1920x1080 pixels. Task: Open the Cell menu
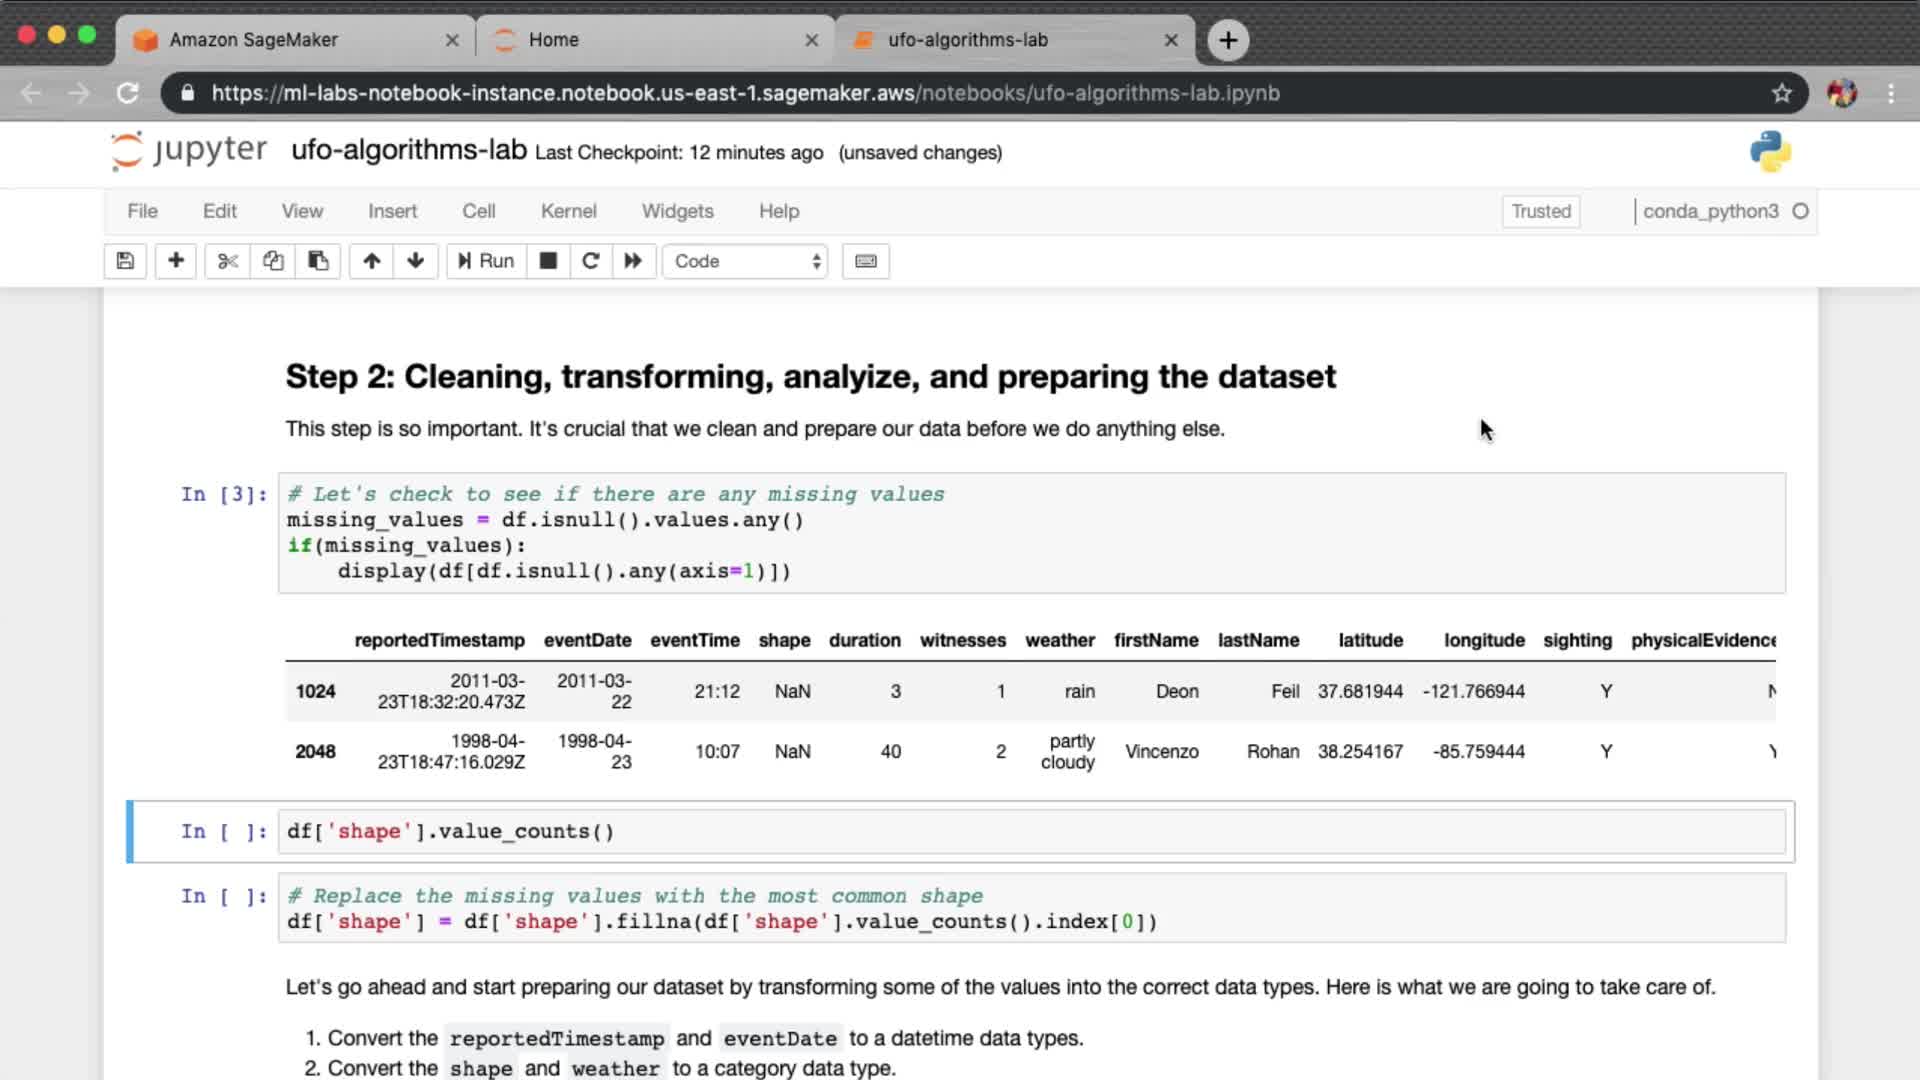coord(478,211)
